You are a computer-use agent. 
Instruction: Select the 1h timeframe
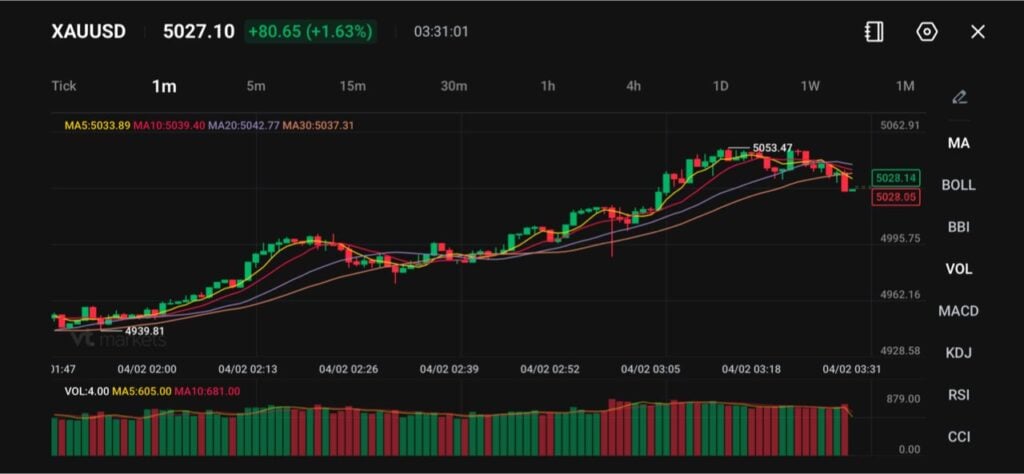coord(548,86)
